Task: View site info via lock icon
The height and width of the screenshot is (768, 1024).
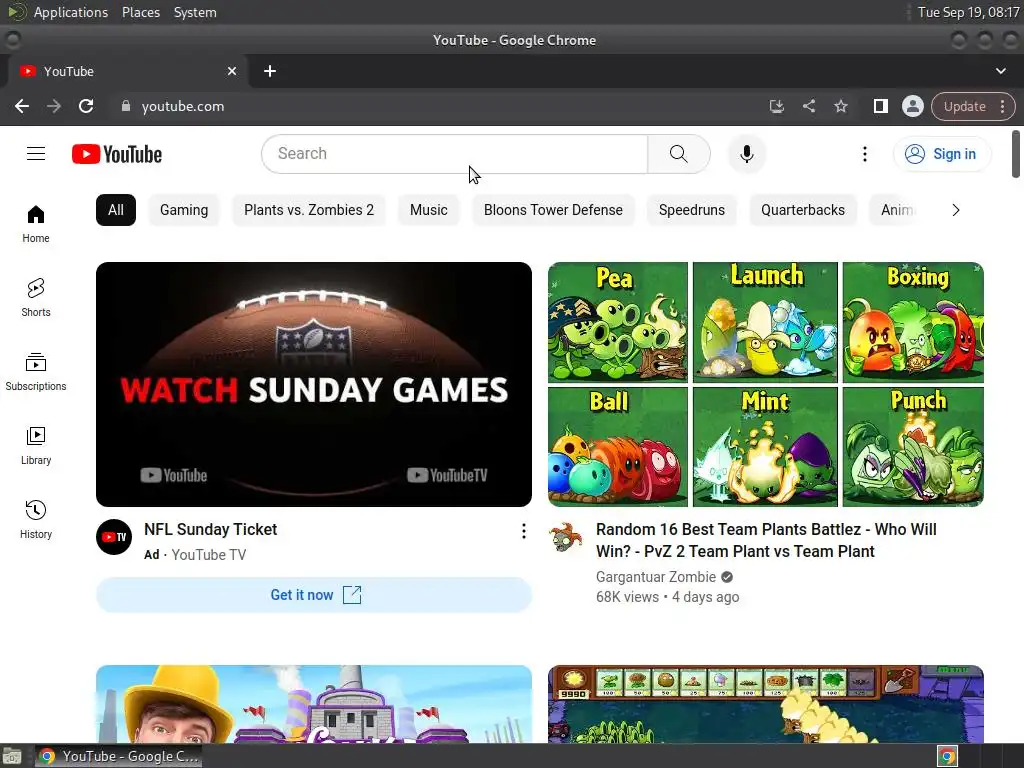Action: 126,106
